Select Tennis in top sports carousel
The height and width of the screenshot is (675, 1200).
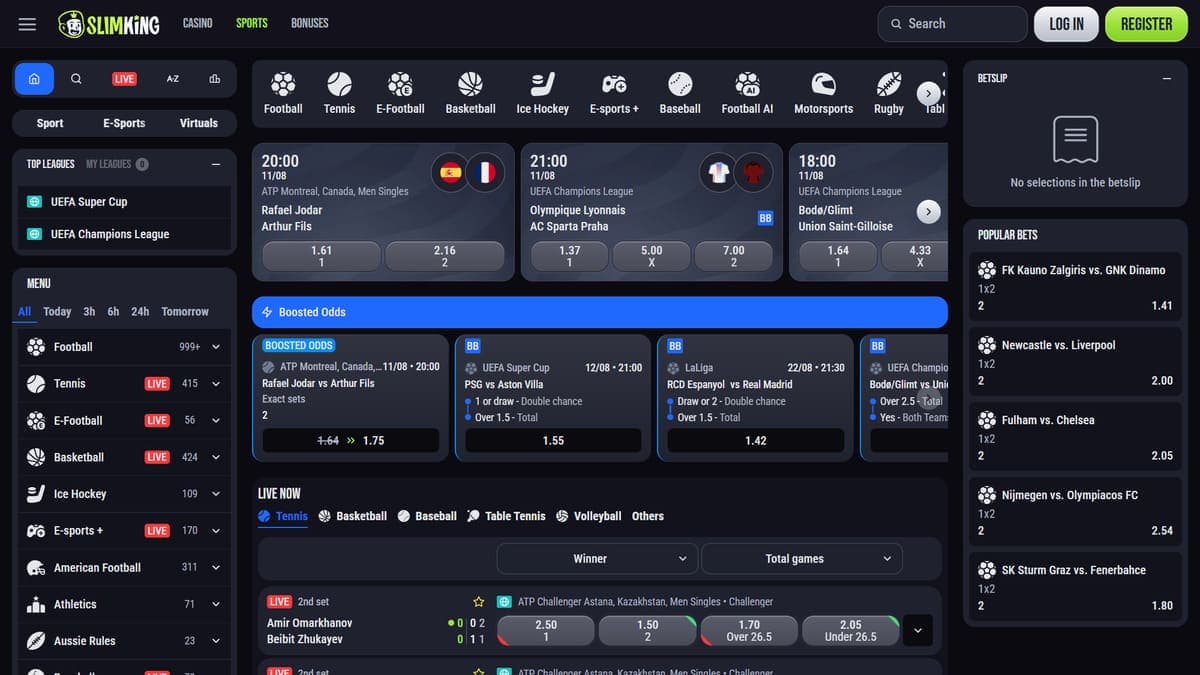[x=339, y=93]
